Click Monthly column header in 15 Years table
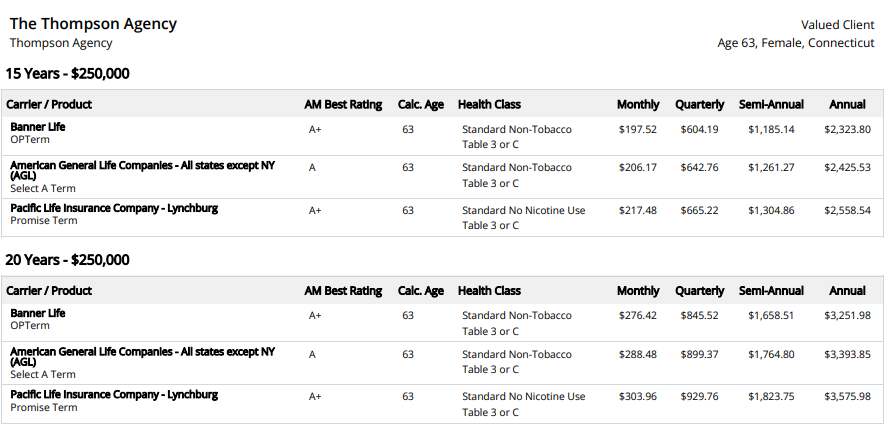Viewport: 893px width, 430px height. (x=638, y=104)
